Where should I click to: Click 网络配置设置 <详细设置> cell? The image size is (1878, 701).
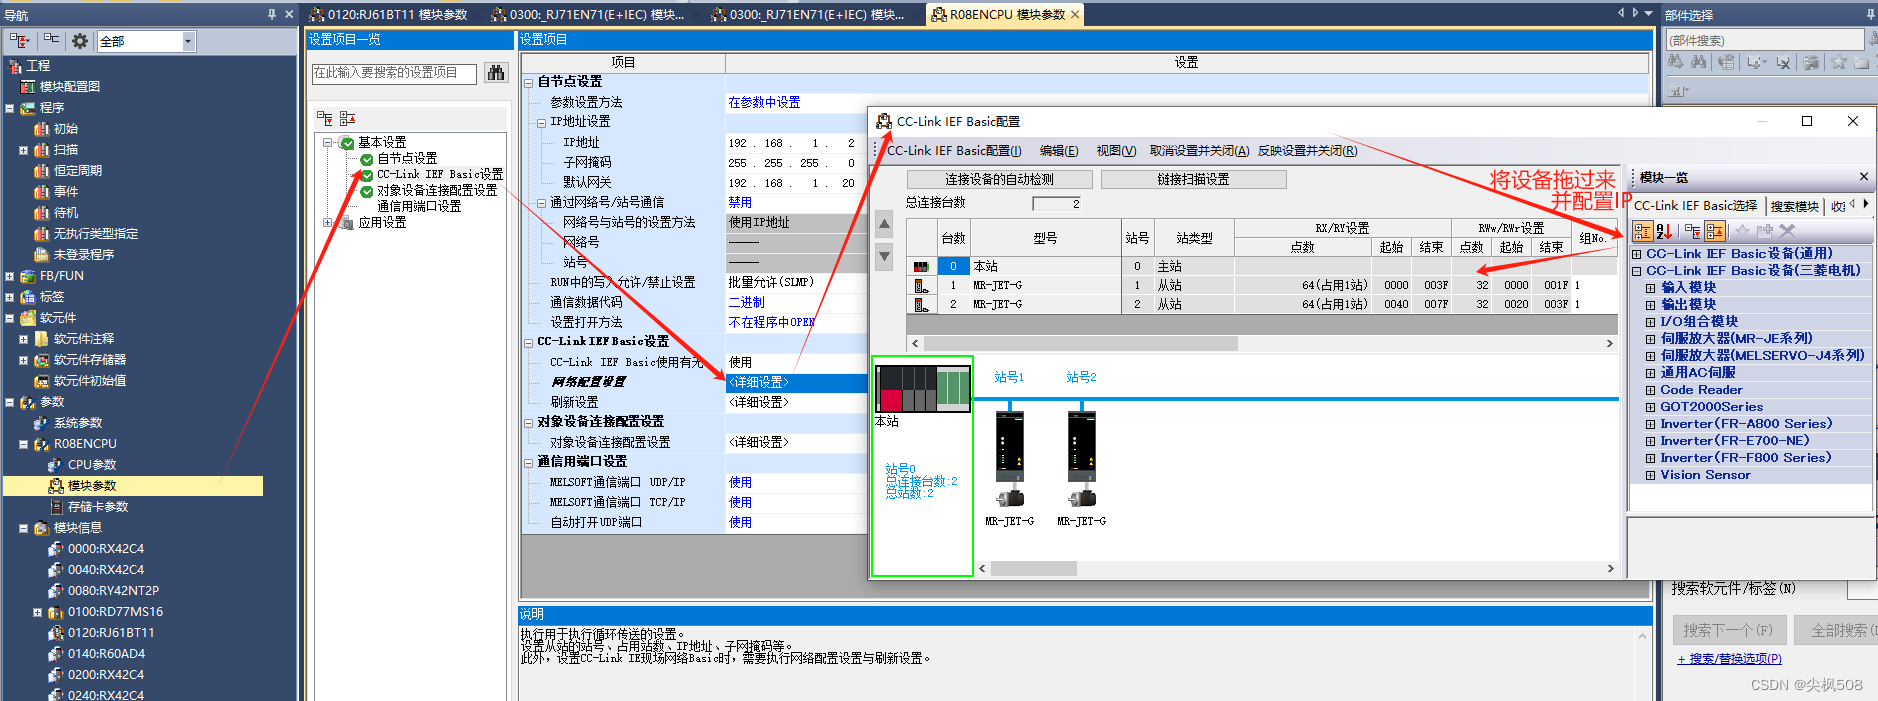[x=796, y=383]
